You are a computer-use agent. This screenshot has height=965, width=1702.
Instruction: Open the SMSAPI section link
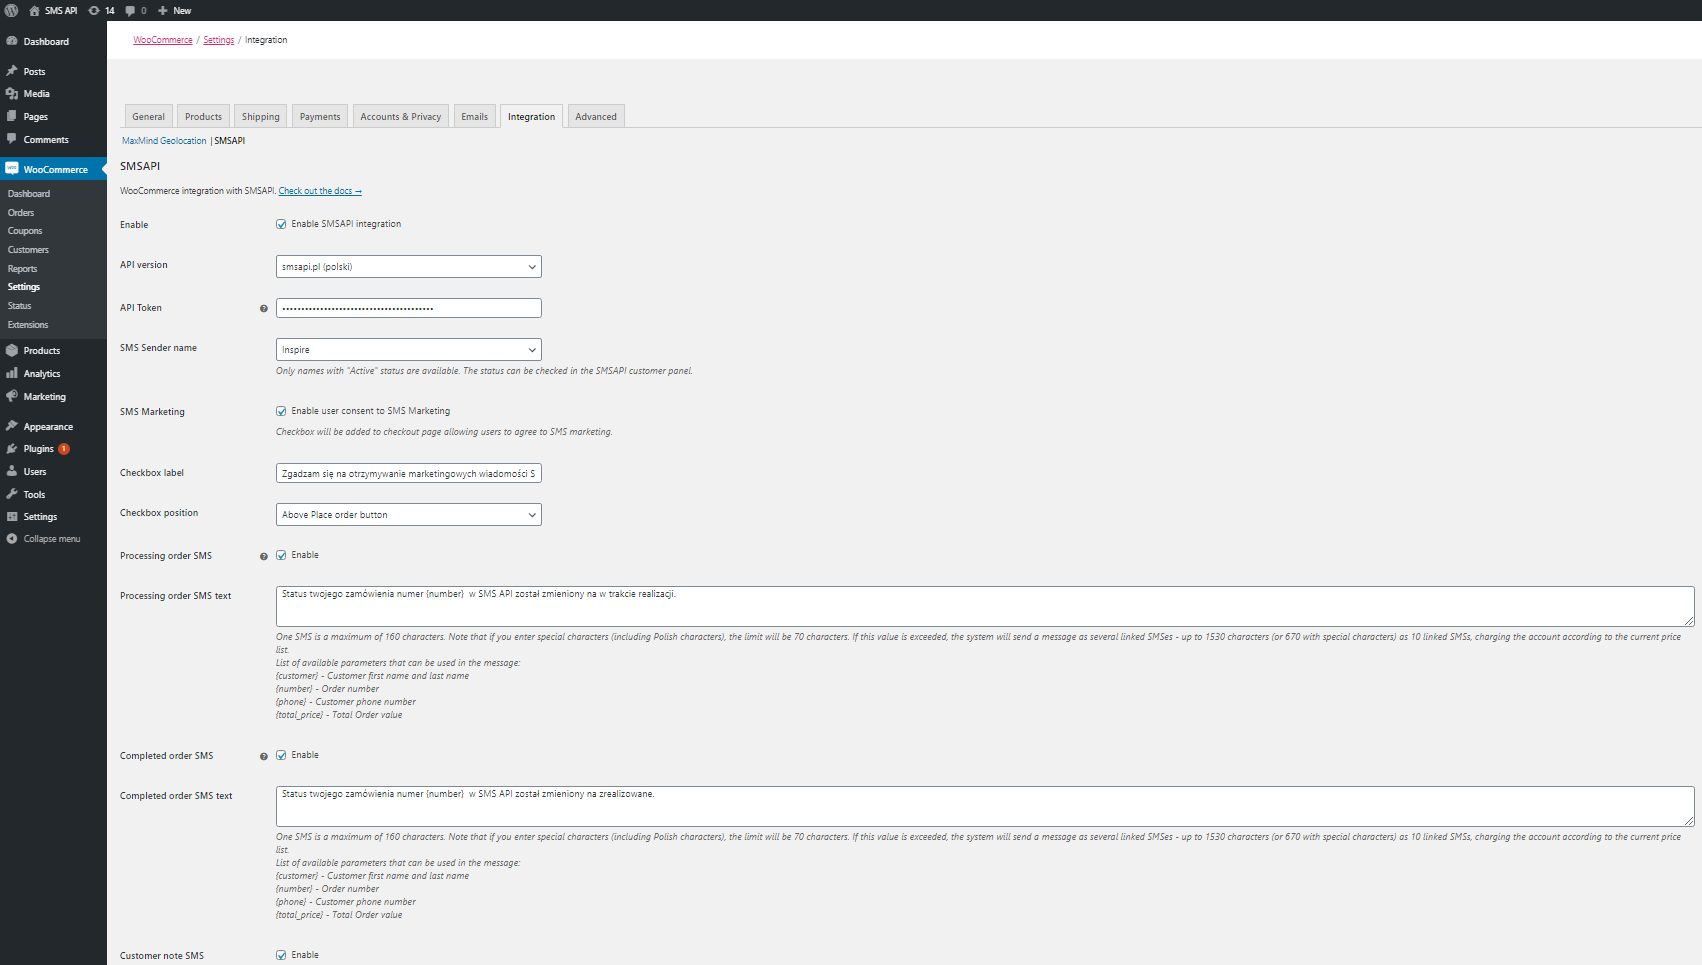[230, 141]
